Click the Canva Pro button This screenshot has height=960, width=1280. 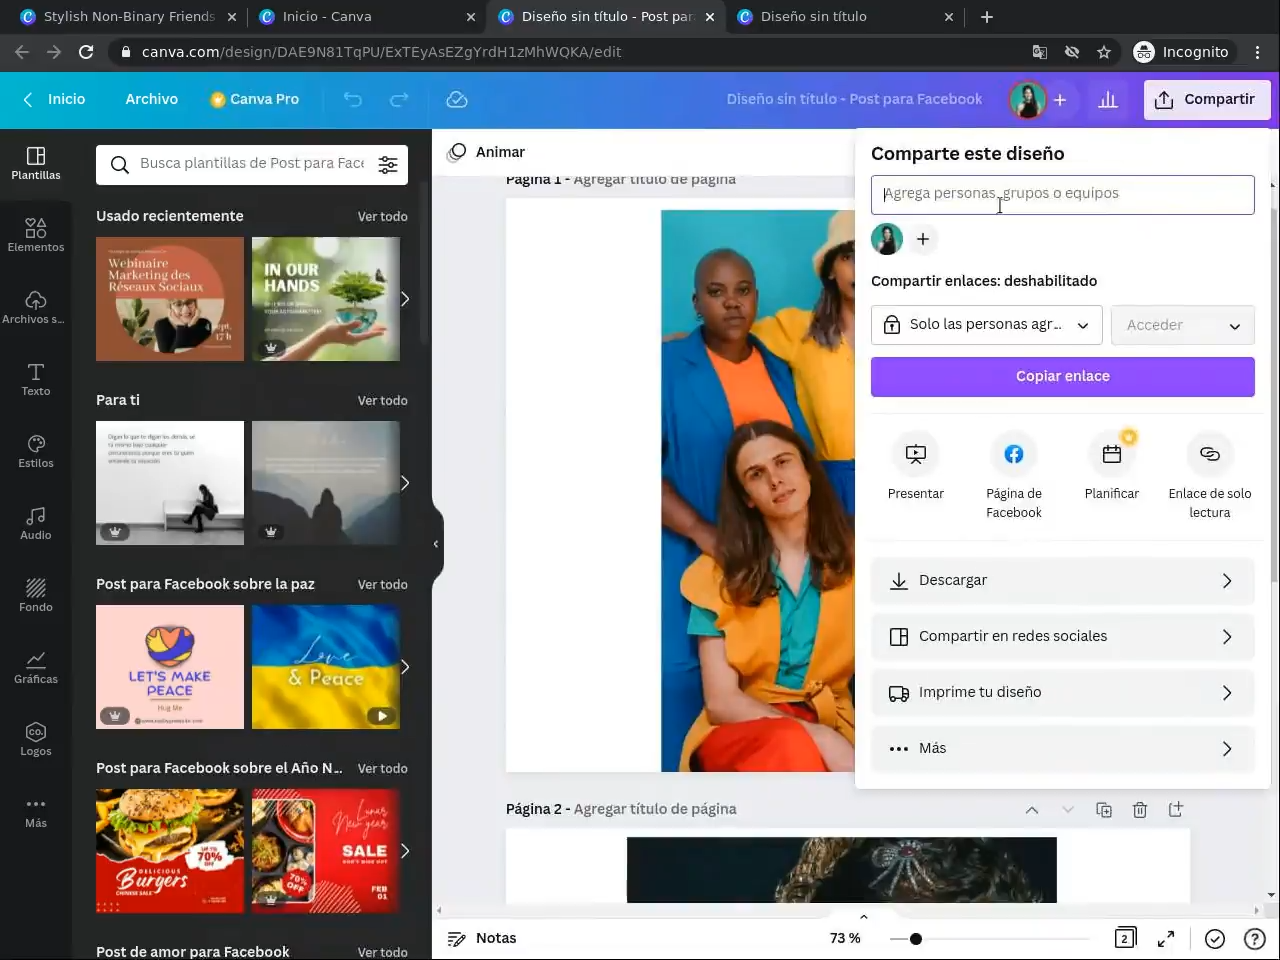255,99
